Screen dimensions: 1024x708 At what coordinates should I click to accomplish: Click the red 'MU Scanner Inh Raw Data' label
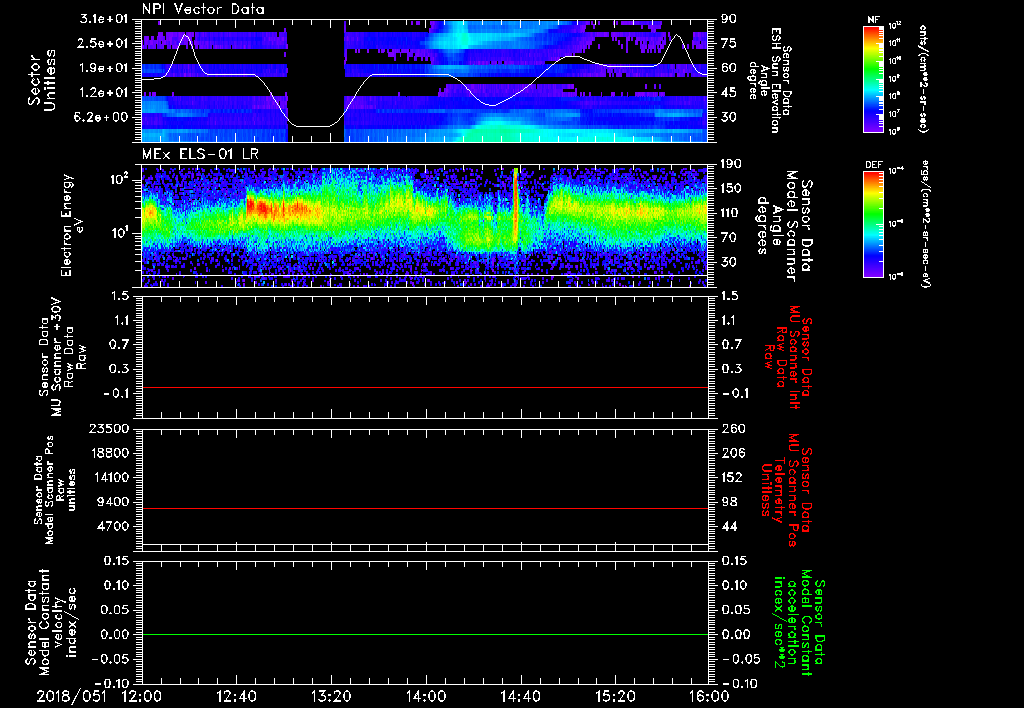pos(787,357)
